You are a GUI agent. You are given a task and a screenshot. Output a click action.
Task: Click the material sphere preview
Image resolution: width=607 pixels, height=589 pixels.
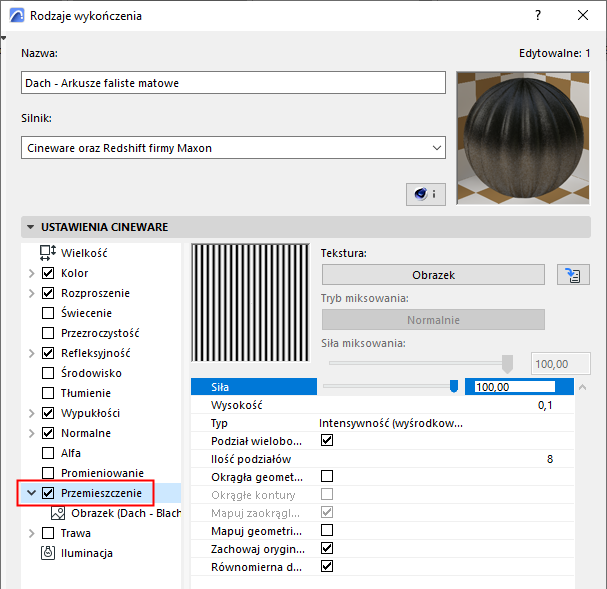(x=523, y=138)
